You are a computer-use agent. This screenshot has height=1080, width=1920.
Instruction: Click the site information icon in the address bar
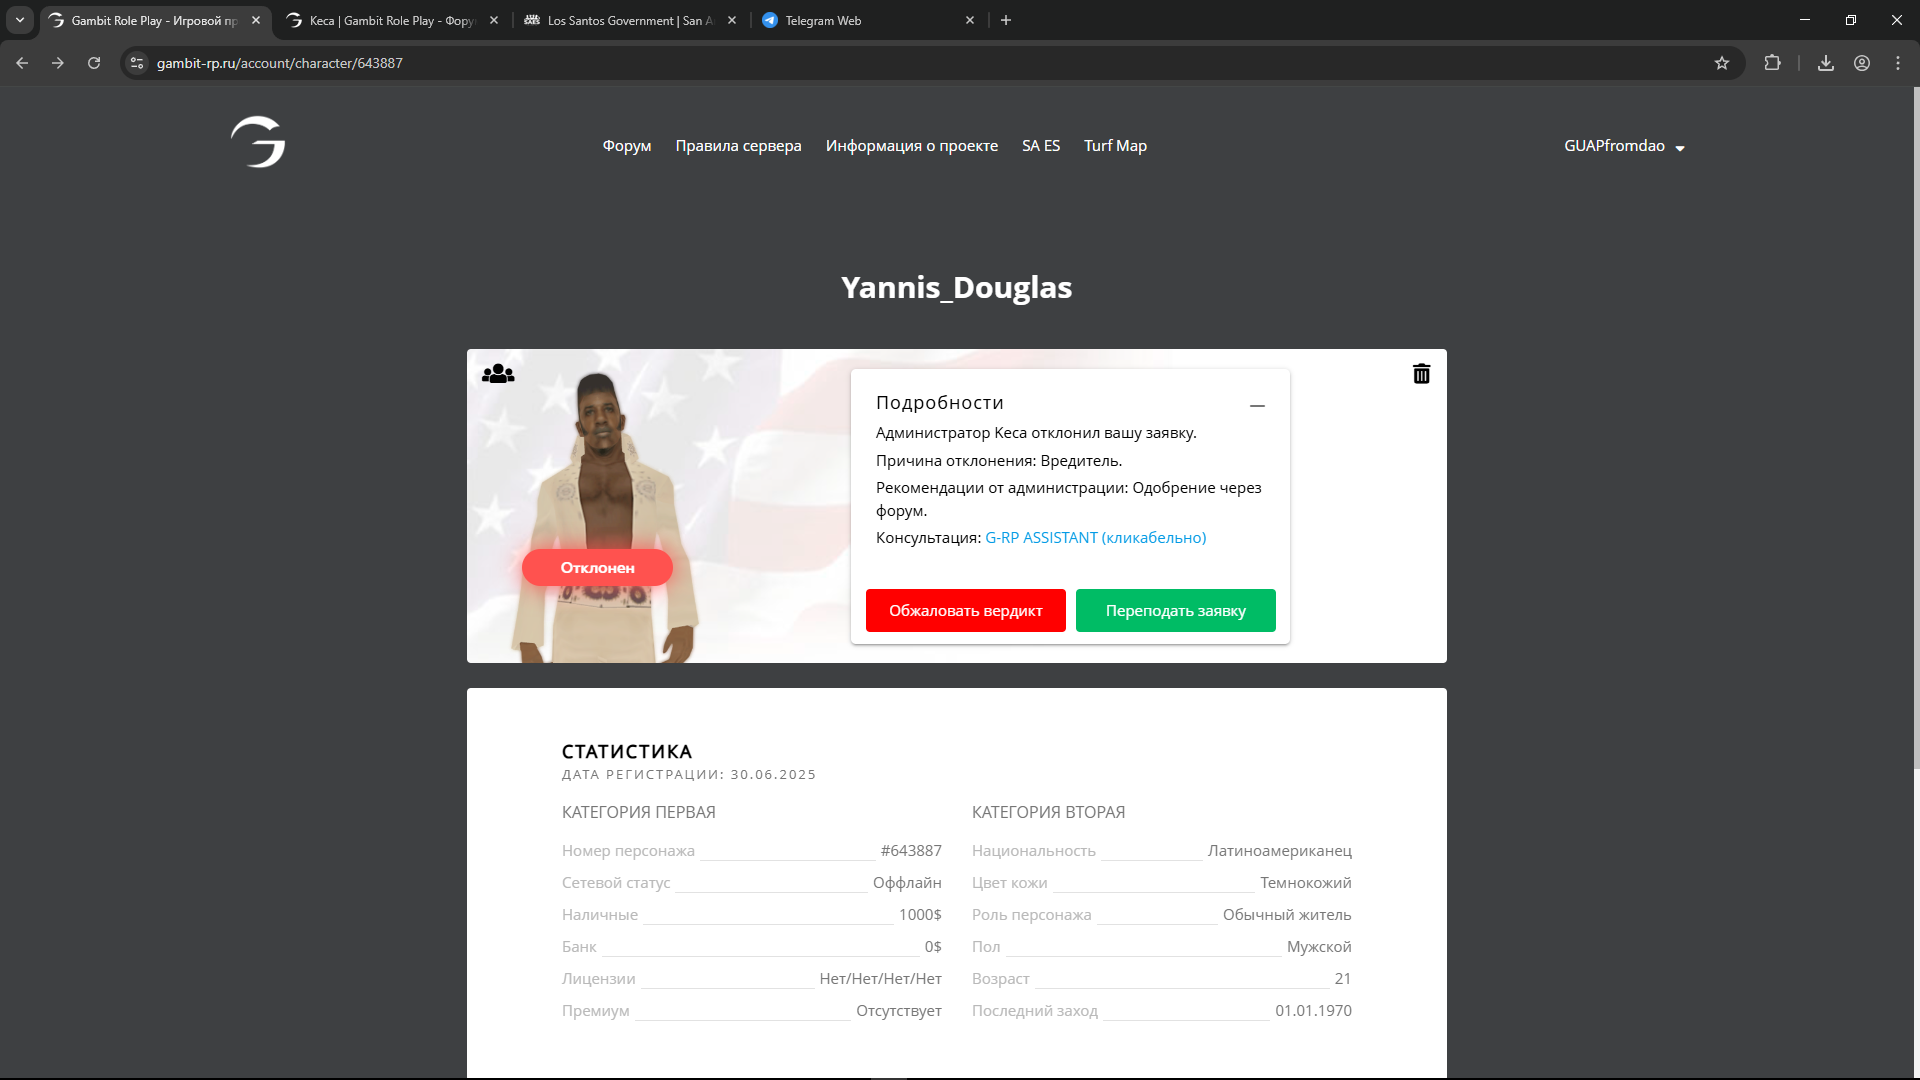pyautogui.click(x=137, y=63)
